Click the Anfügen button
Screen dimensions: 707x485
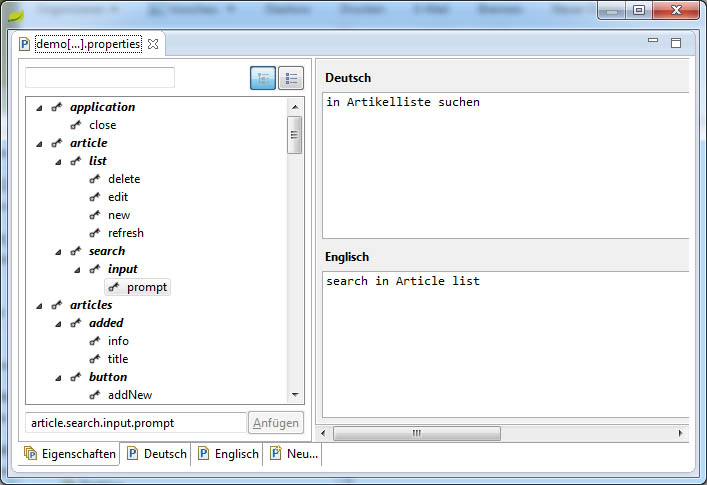click(275, 423)
